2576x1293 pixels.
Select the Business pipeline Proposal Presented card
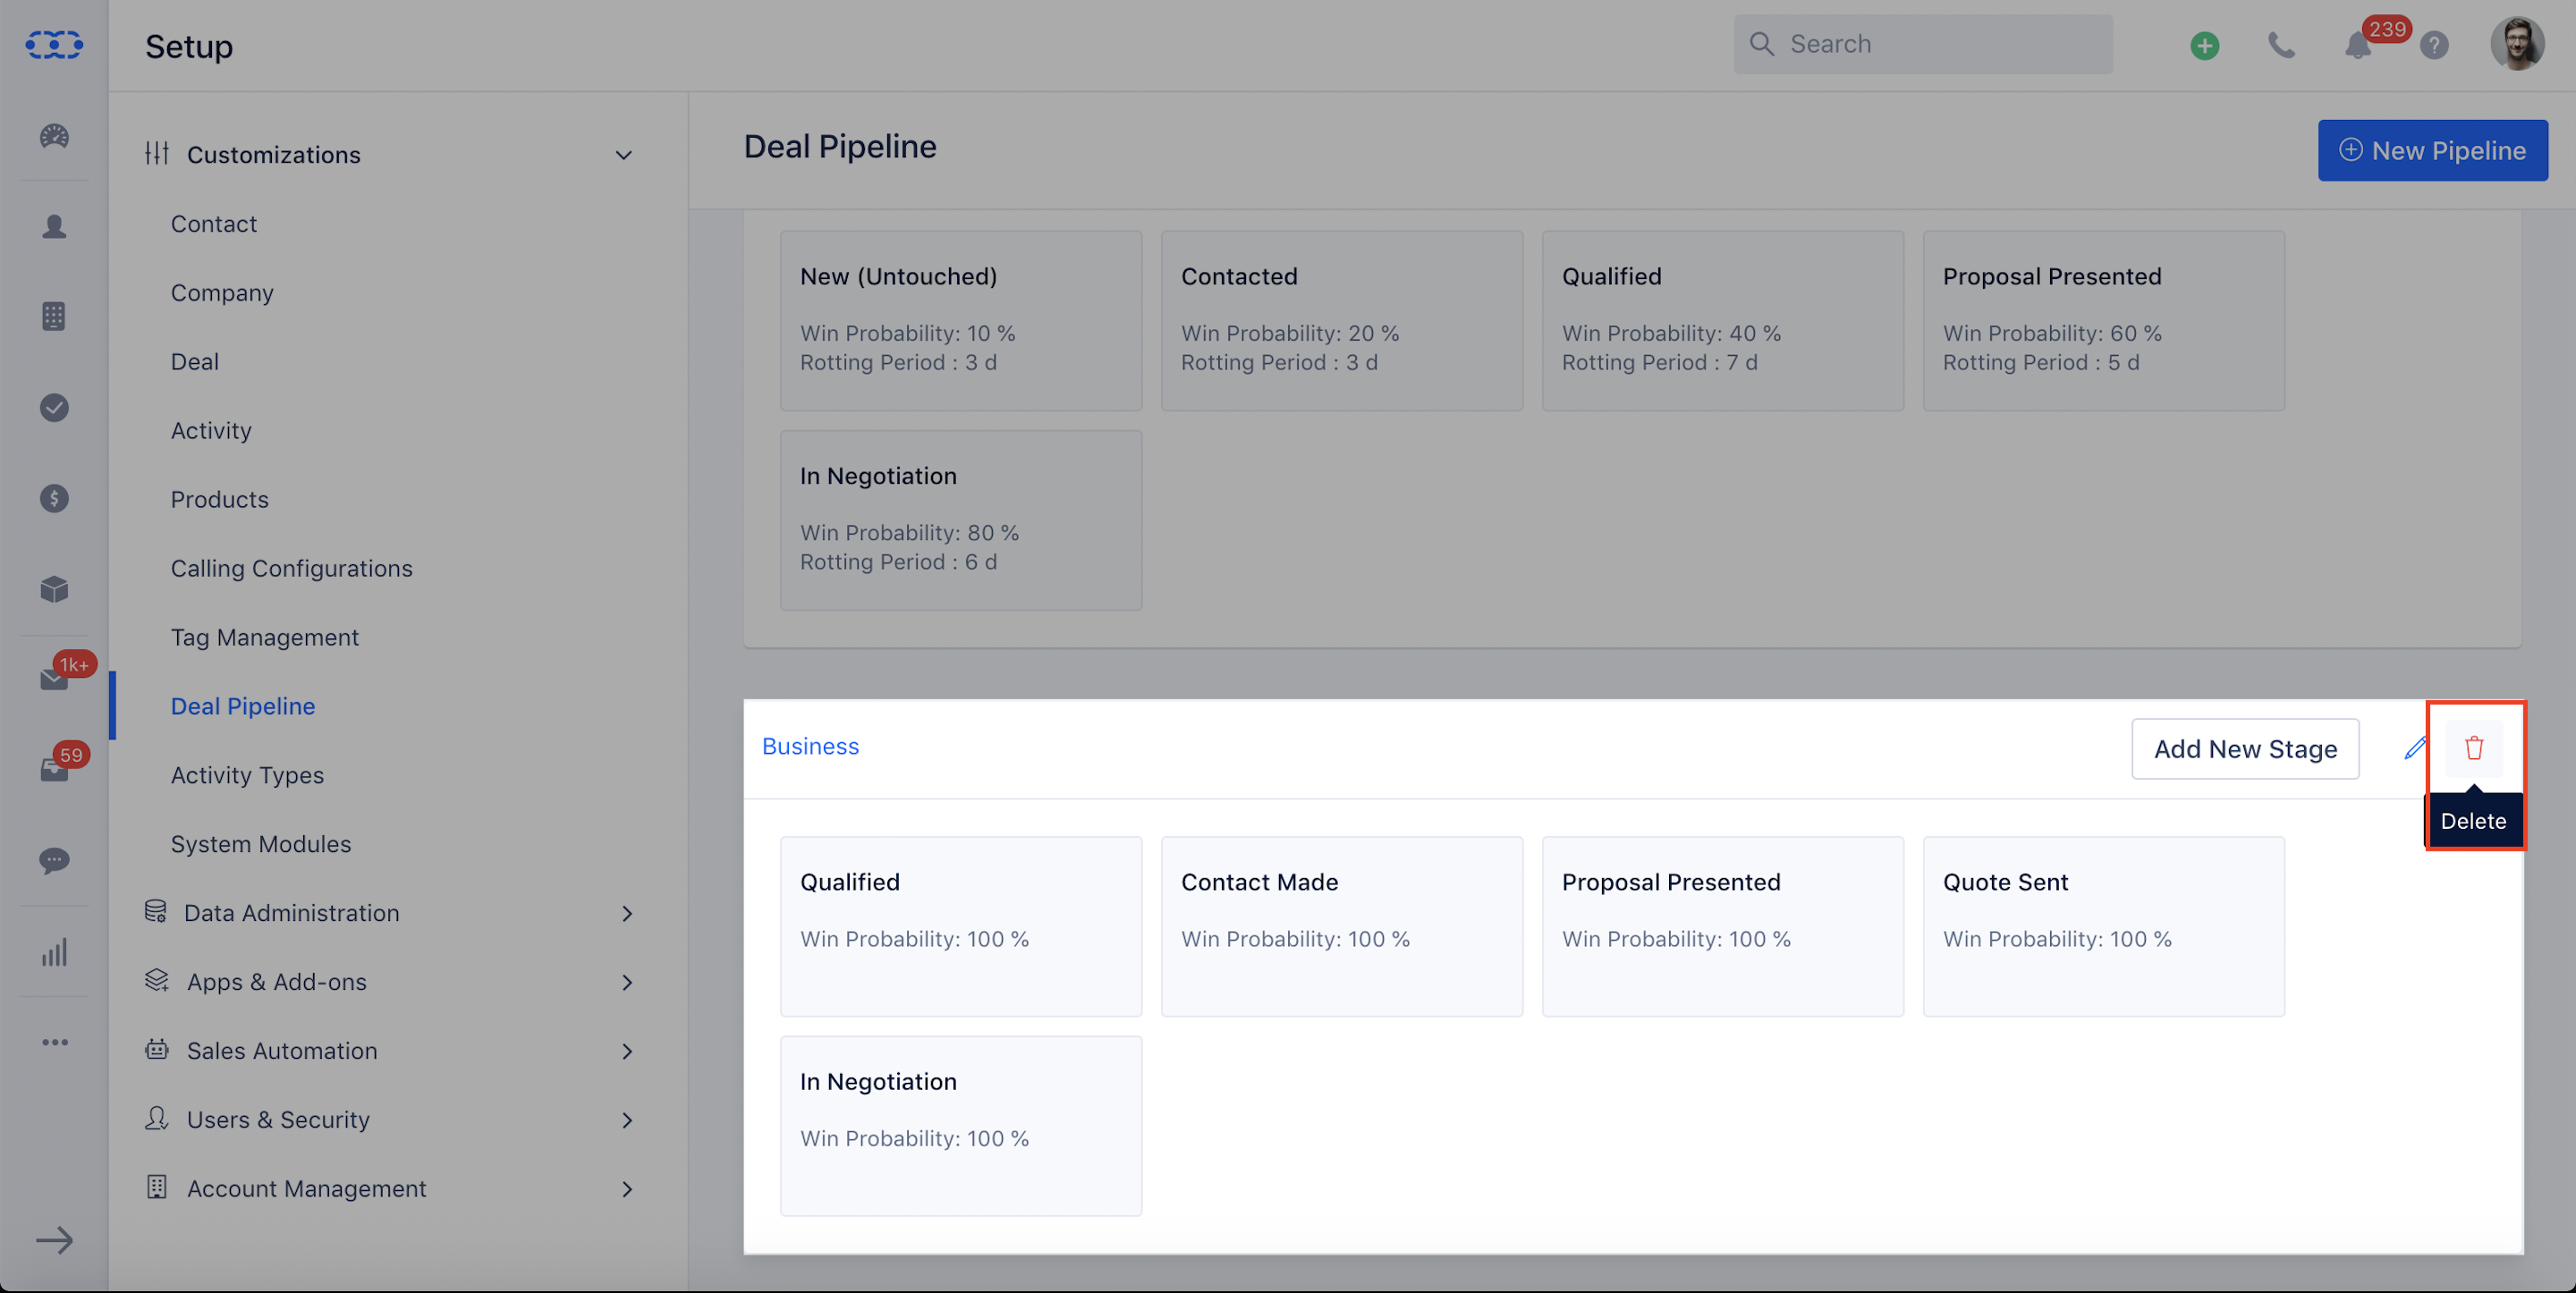click(x=1722, y=926)
